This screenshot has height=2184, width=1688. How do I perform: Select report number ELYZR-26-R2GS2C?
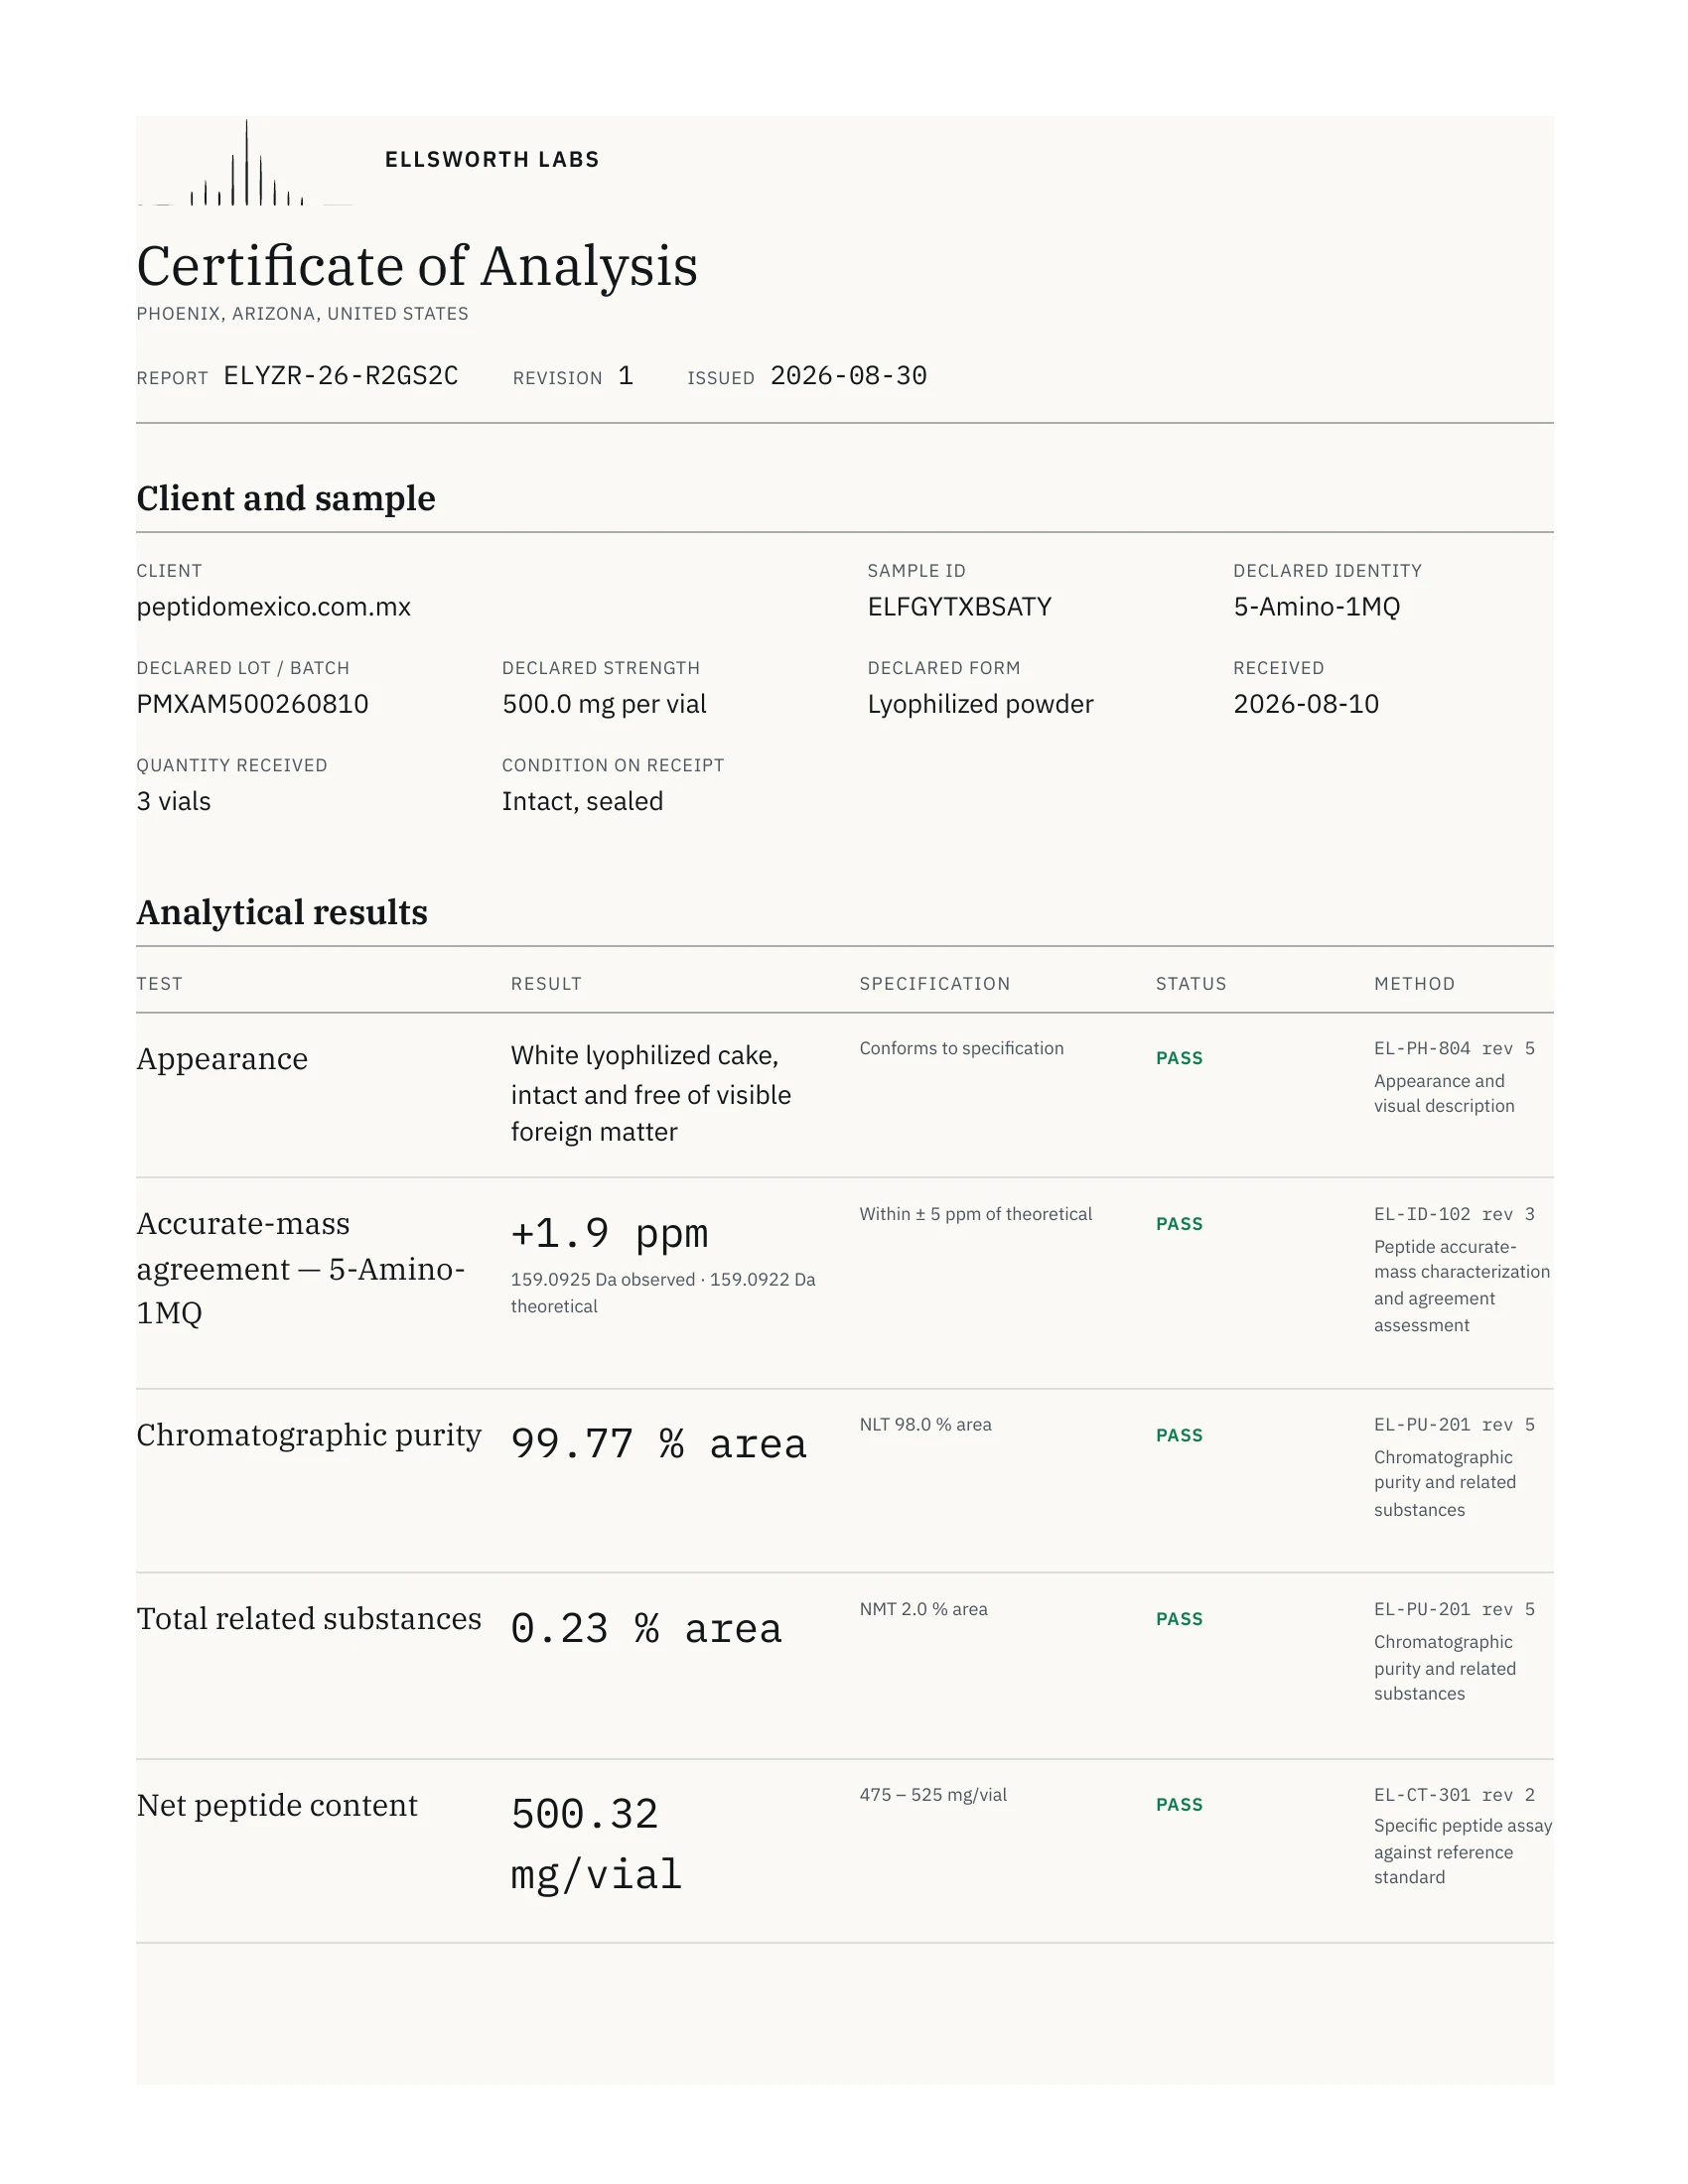coord(341,376)
